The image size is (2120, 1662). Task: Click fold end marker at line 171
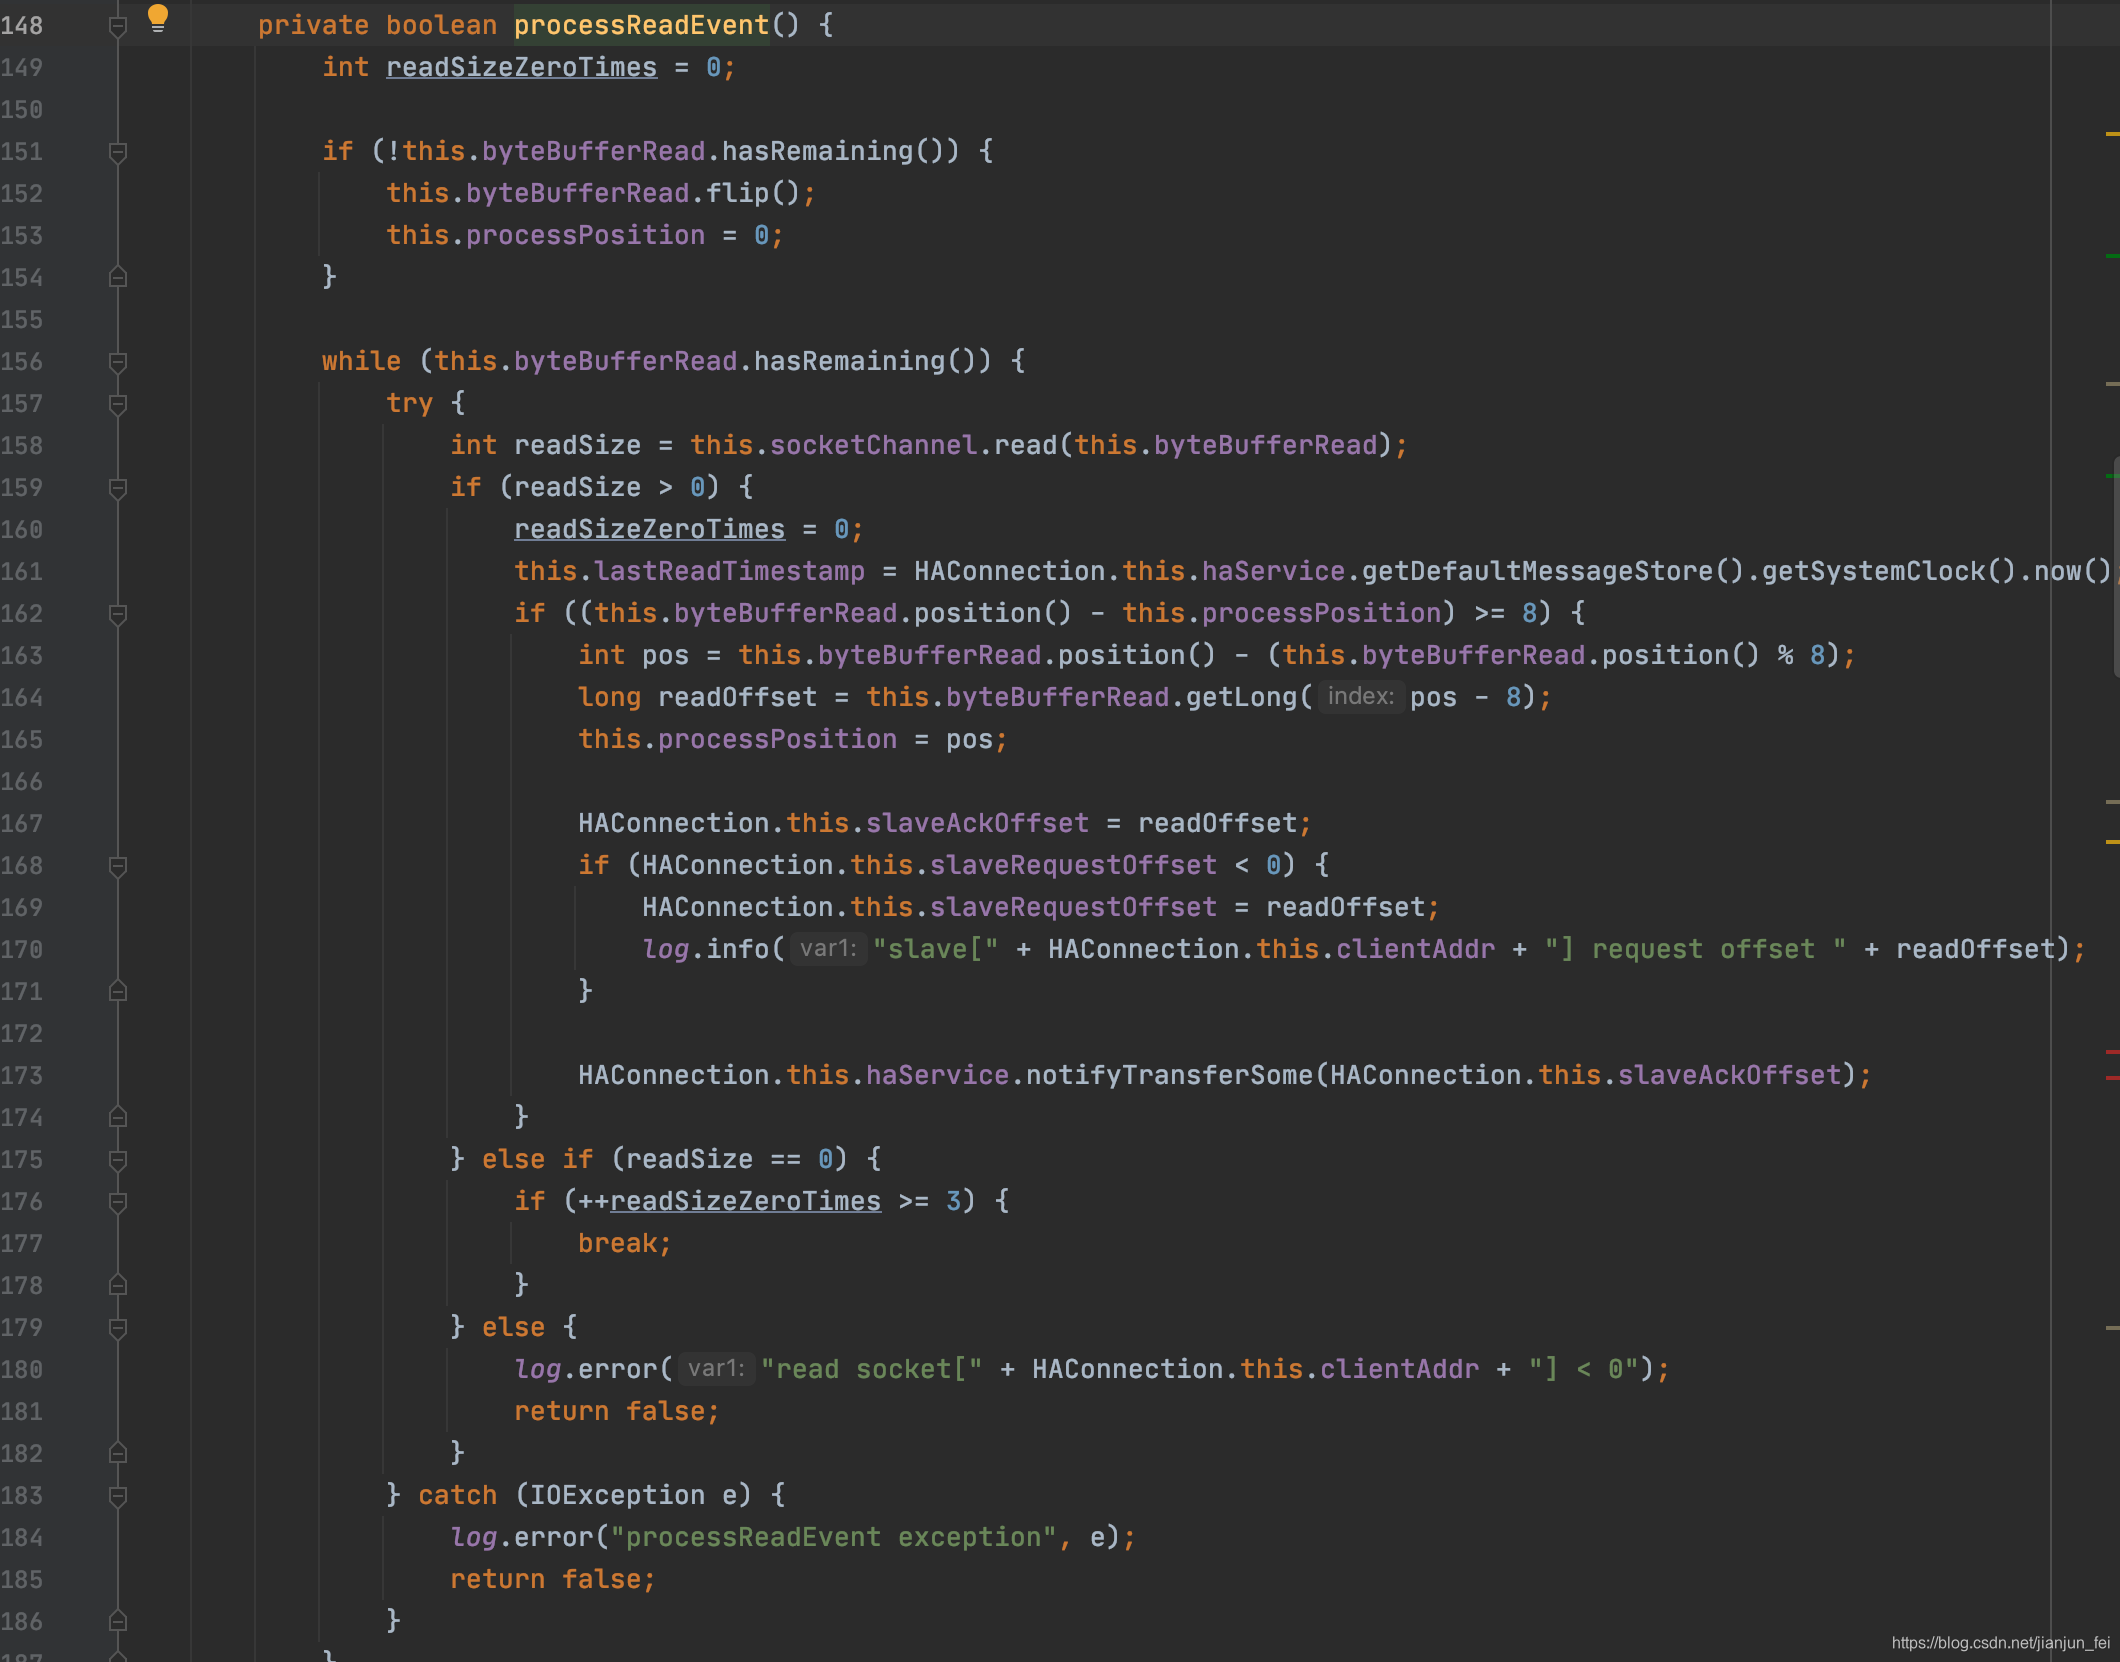117,991
